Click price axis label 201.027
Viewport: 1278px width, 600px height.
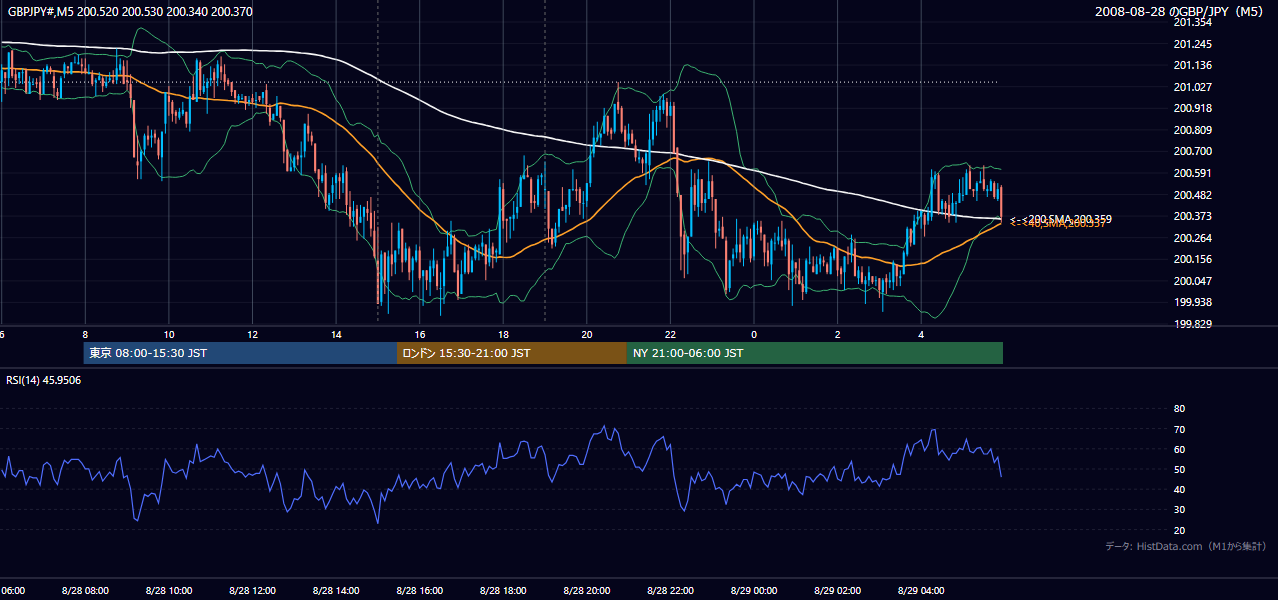pyautogui.click(x=1192, y=87)
